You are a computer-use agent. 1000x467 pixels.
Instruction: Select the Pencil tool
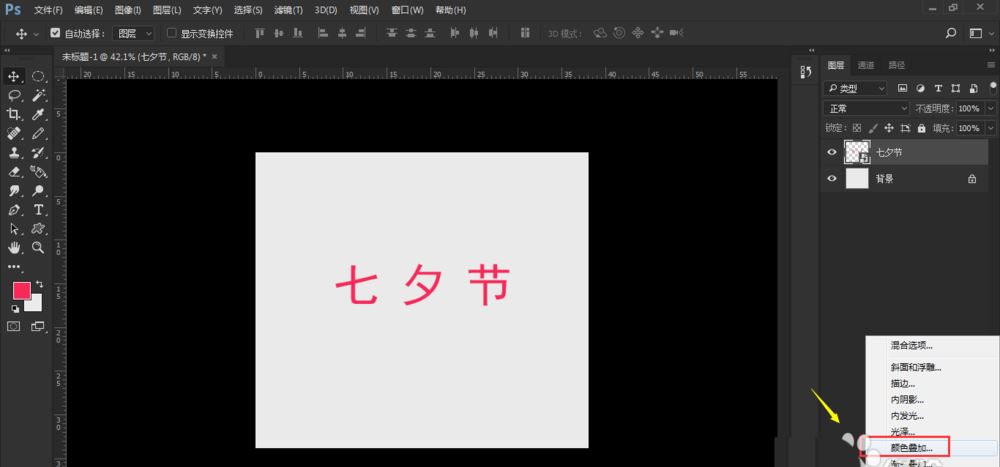click(38, 134)
